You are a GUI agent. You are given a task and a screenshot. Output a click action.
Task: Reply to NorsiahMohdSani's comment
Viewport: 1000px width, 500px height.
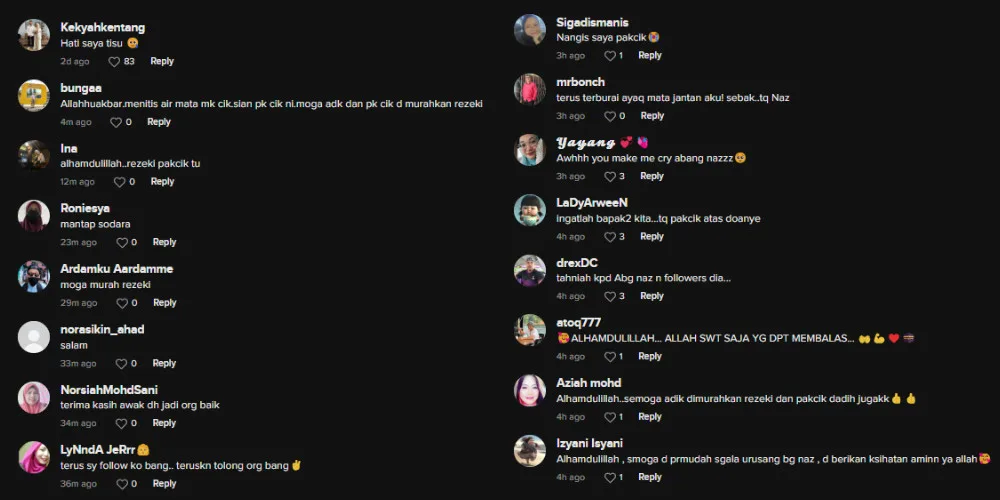click(x=164, y=423)
